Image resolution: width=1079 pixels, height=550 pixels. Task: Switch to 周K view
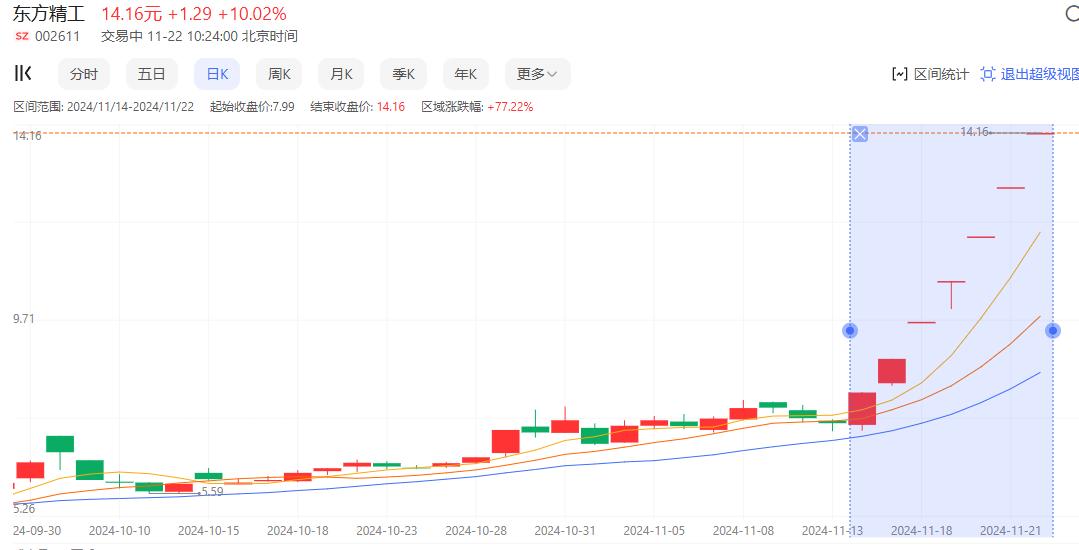(x=279, y=74)
